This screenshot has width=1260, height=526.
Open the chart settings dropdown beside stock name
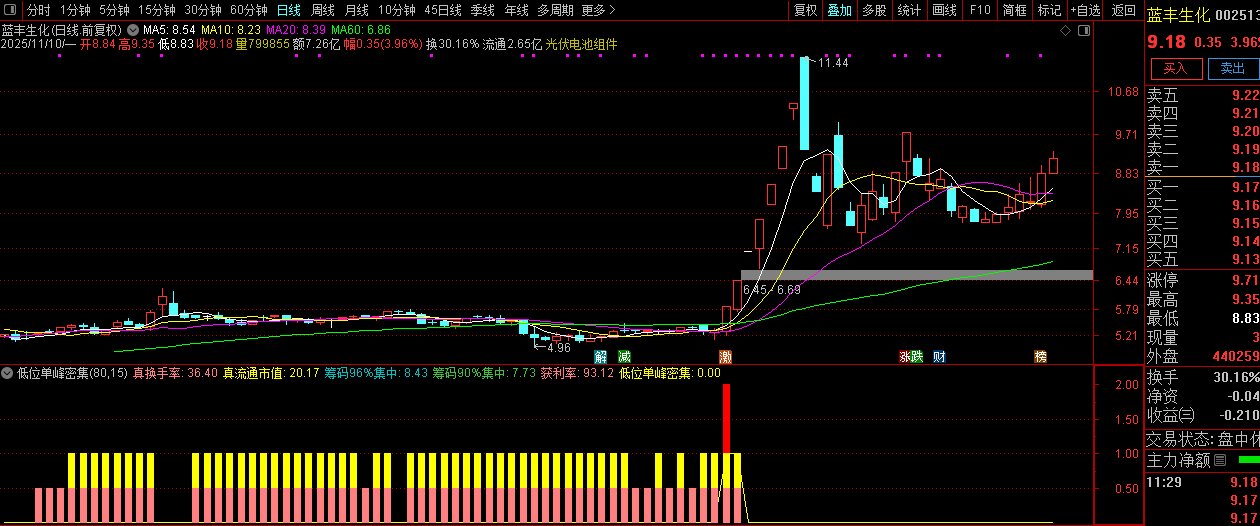point(133,30)
